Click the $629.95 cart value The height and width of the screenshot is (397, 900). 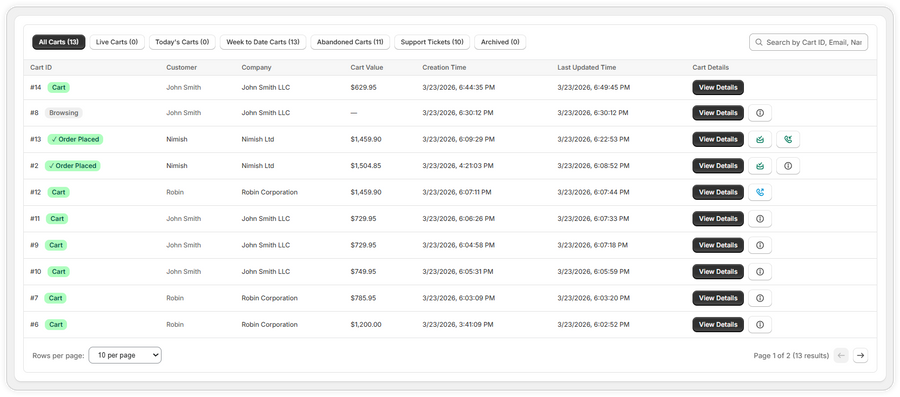364,87
